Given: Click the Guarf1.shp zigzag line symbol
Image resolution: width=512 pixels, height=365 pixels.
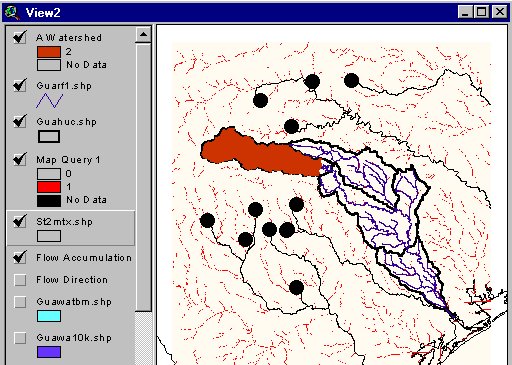Looking at the screenshot, I should point(49,101).
